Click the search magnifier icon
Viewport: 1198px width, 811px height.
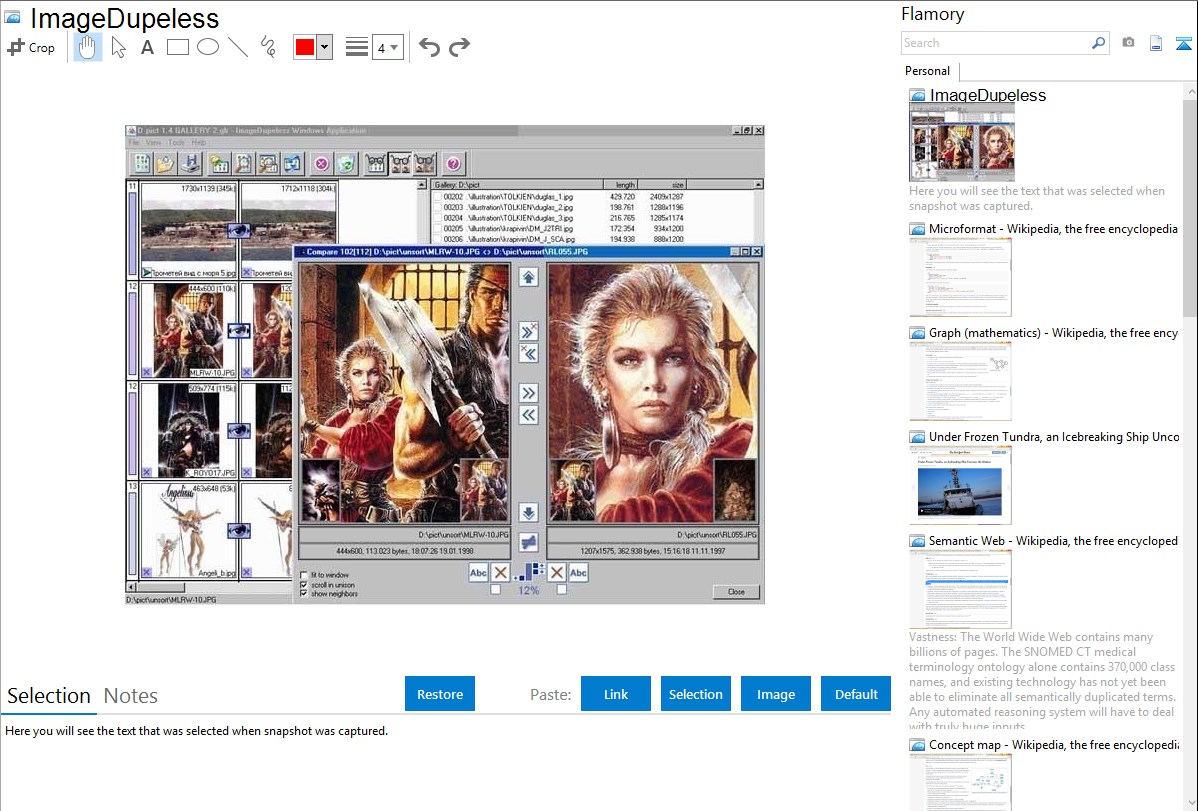pos(1099,43)
